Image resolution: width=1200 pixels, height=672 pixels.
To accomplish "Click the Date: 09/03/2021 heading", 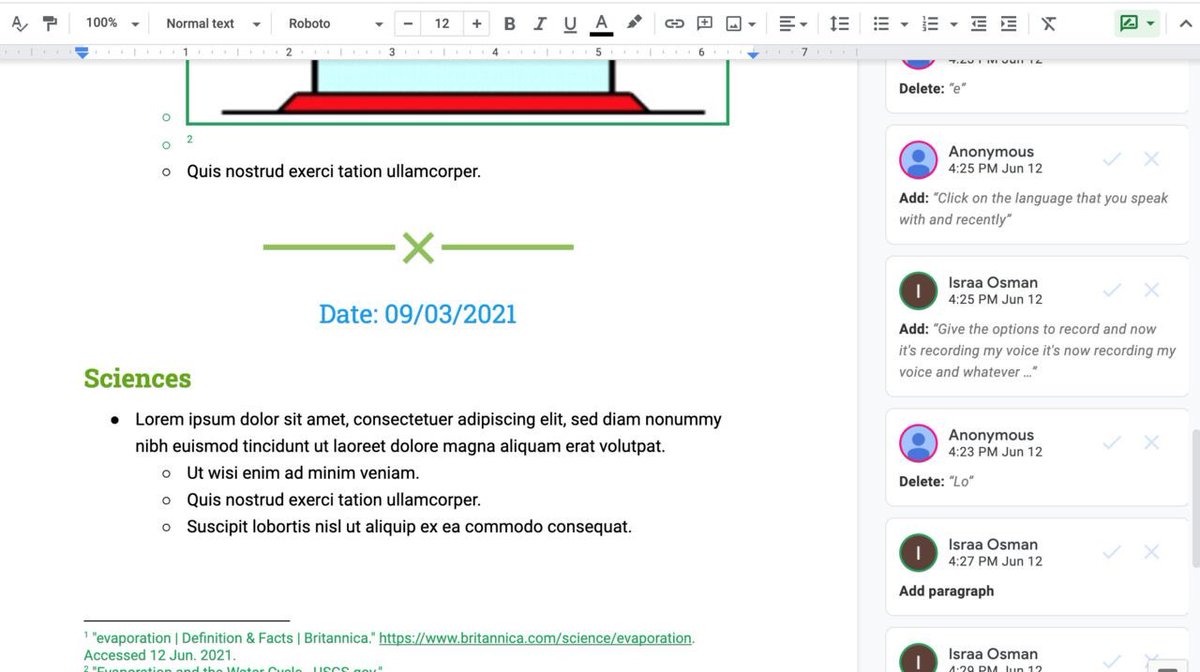I will [418, 314].
